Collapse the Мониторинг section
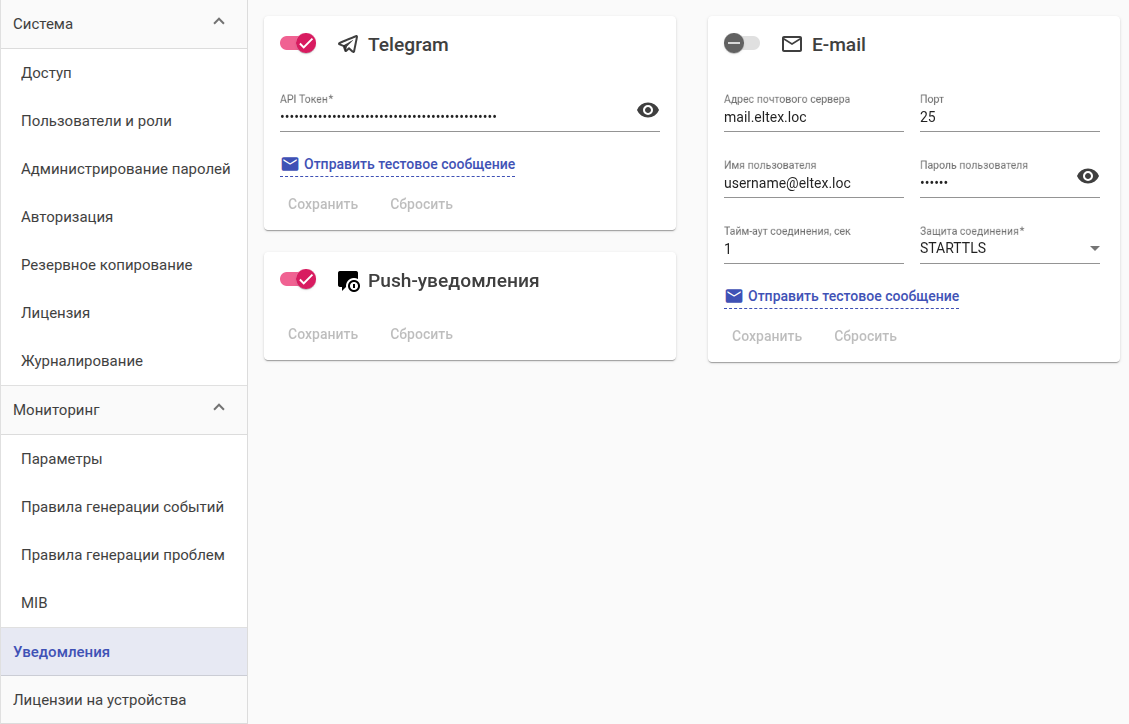This screenshot has height=724, width=1129. (x=220, y=408)
